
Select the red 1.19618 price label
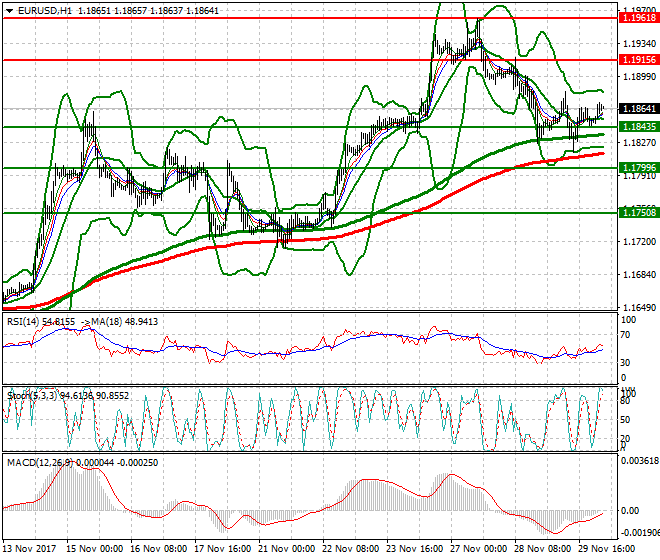tap(639, 18)
